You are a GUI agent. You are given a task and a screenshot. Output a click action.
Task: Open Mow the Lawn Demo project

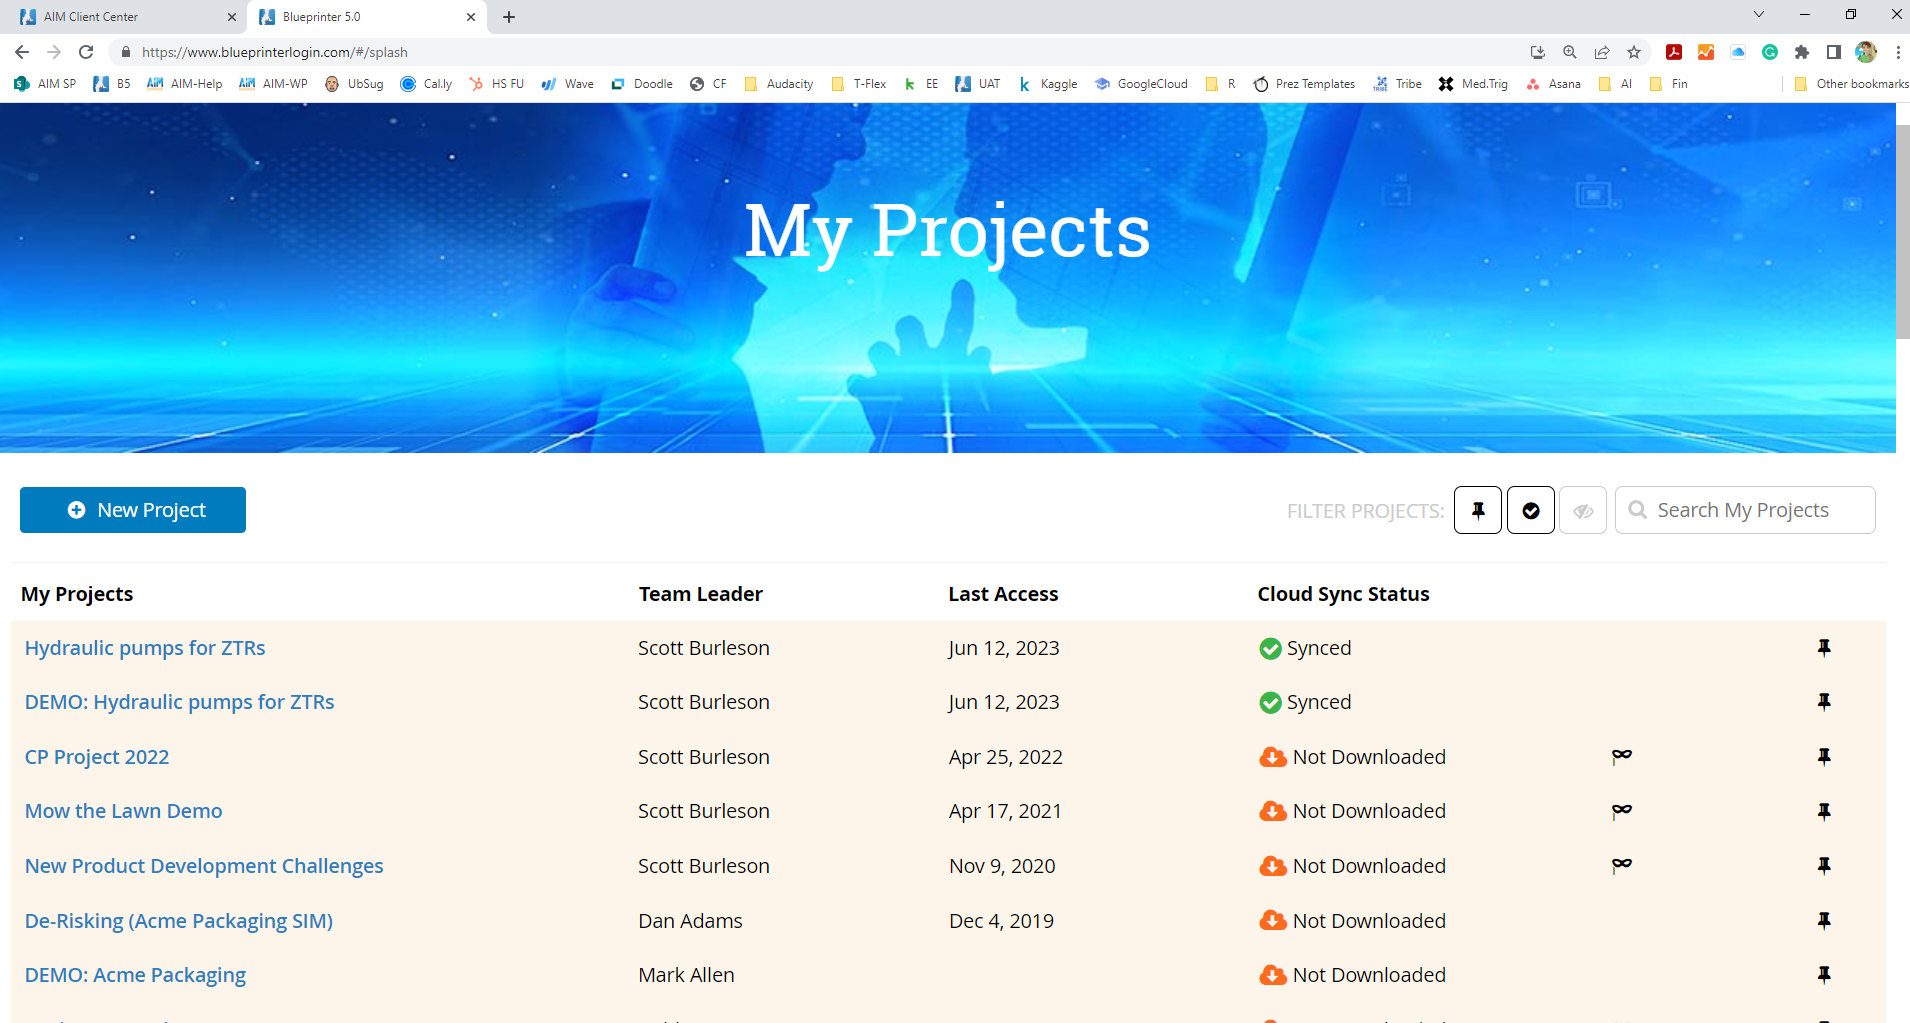124,811
